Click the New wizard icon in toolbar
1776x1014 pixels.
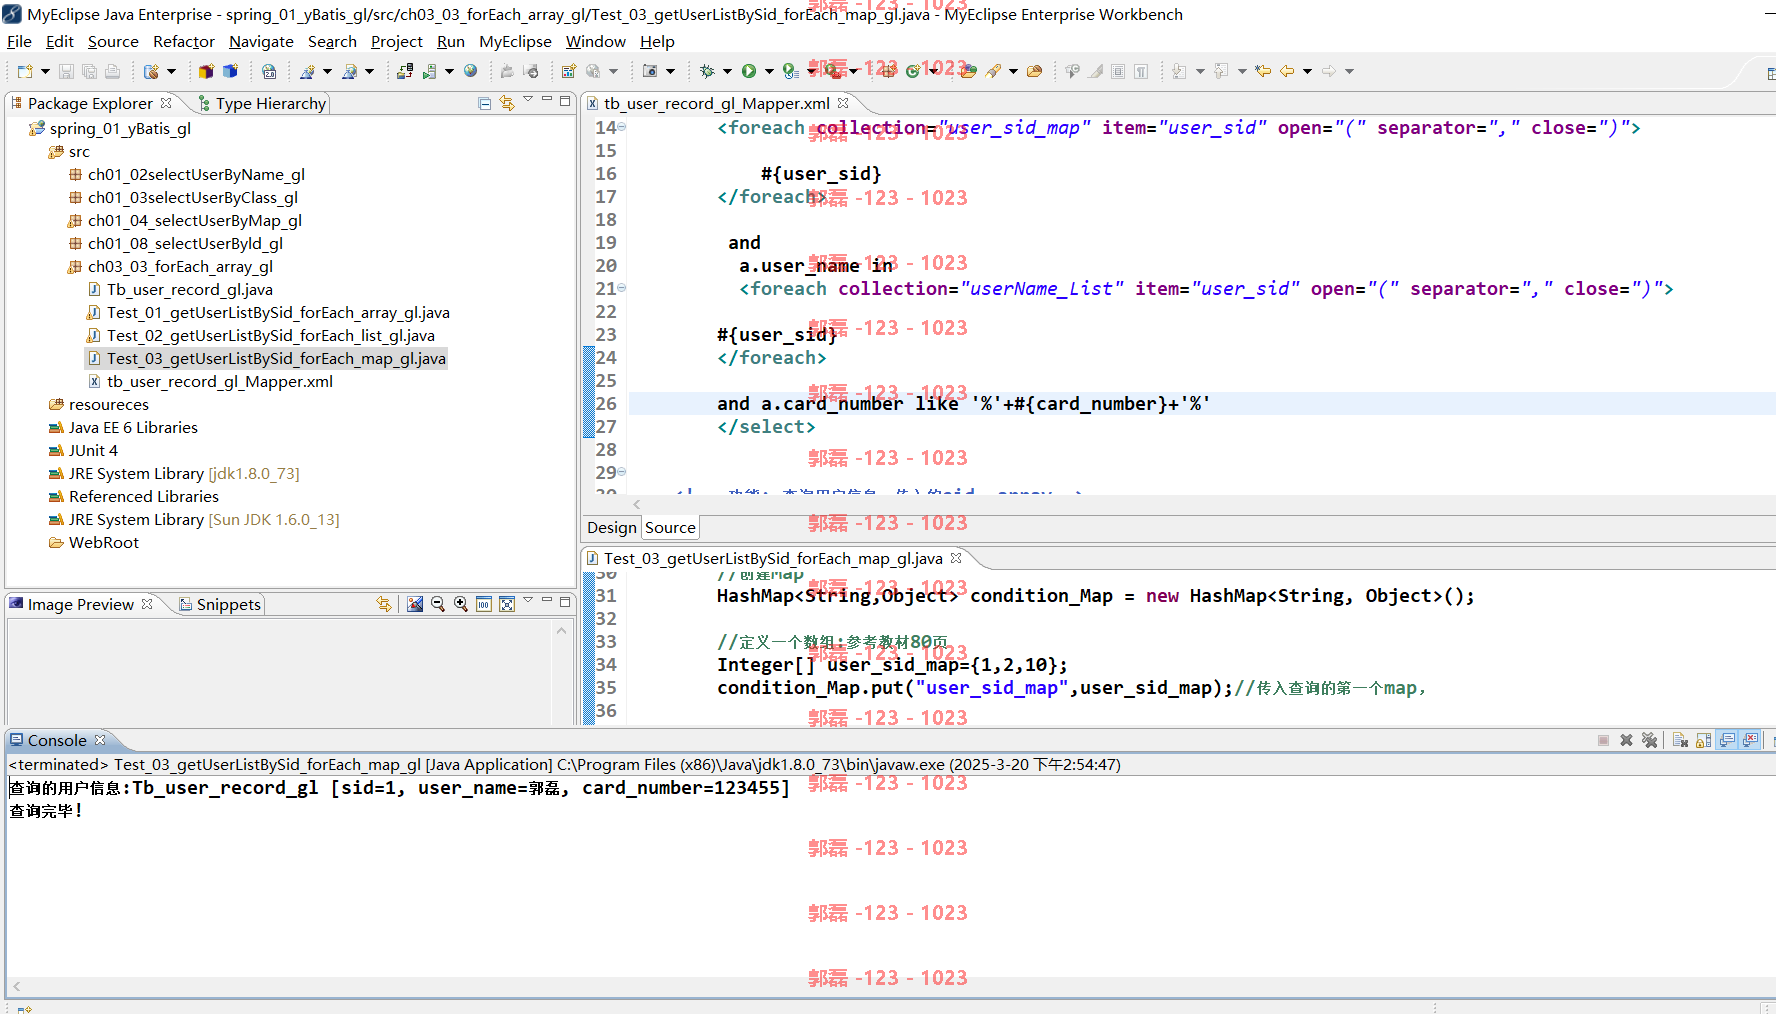click(25, 71)
